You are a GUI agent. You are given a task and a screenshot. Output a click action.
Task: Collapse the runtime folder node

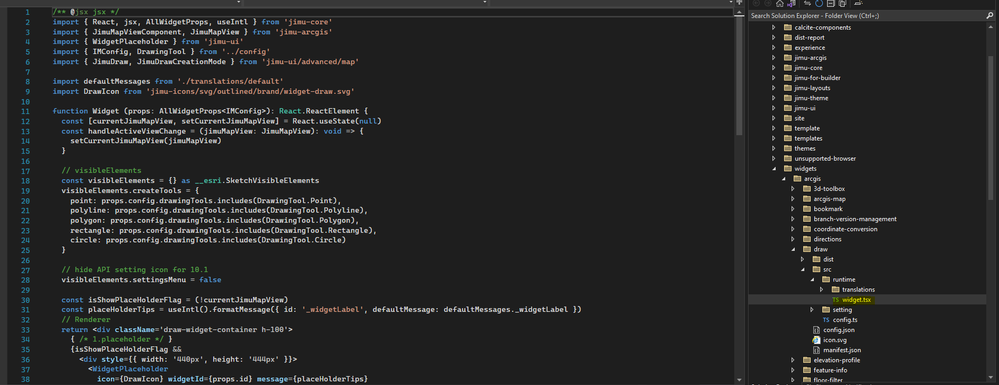pos(812,280)
